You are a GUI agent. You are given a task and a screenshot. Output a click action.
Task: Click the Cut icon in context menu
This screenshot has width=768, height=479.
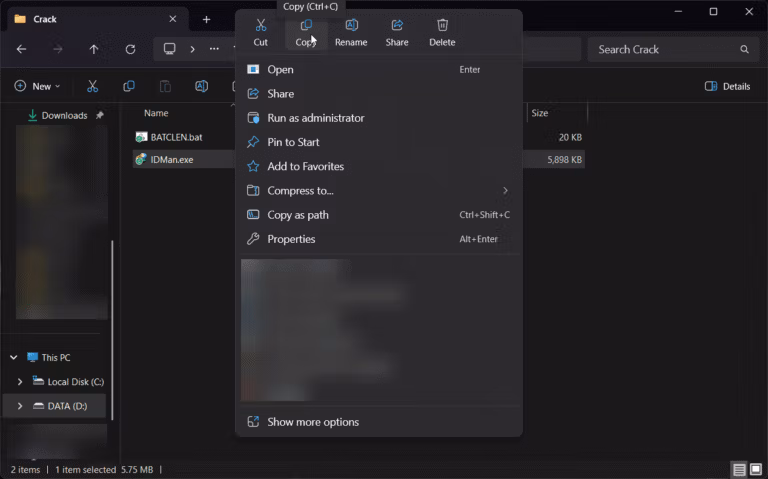(261, 25)
